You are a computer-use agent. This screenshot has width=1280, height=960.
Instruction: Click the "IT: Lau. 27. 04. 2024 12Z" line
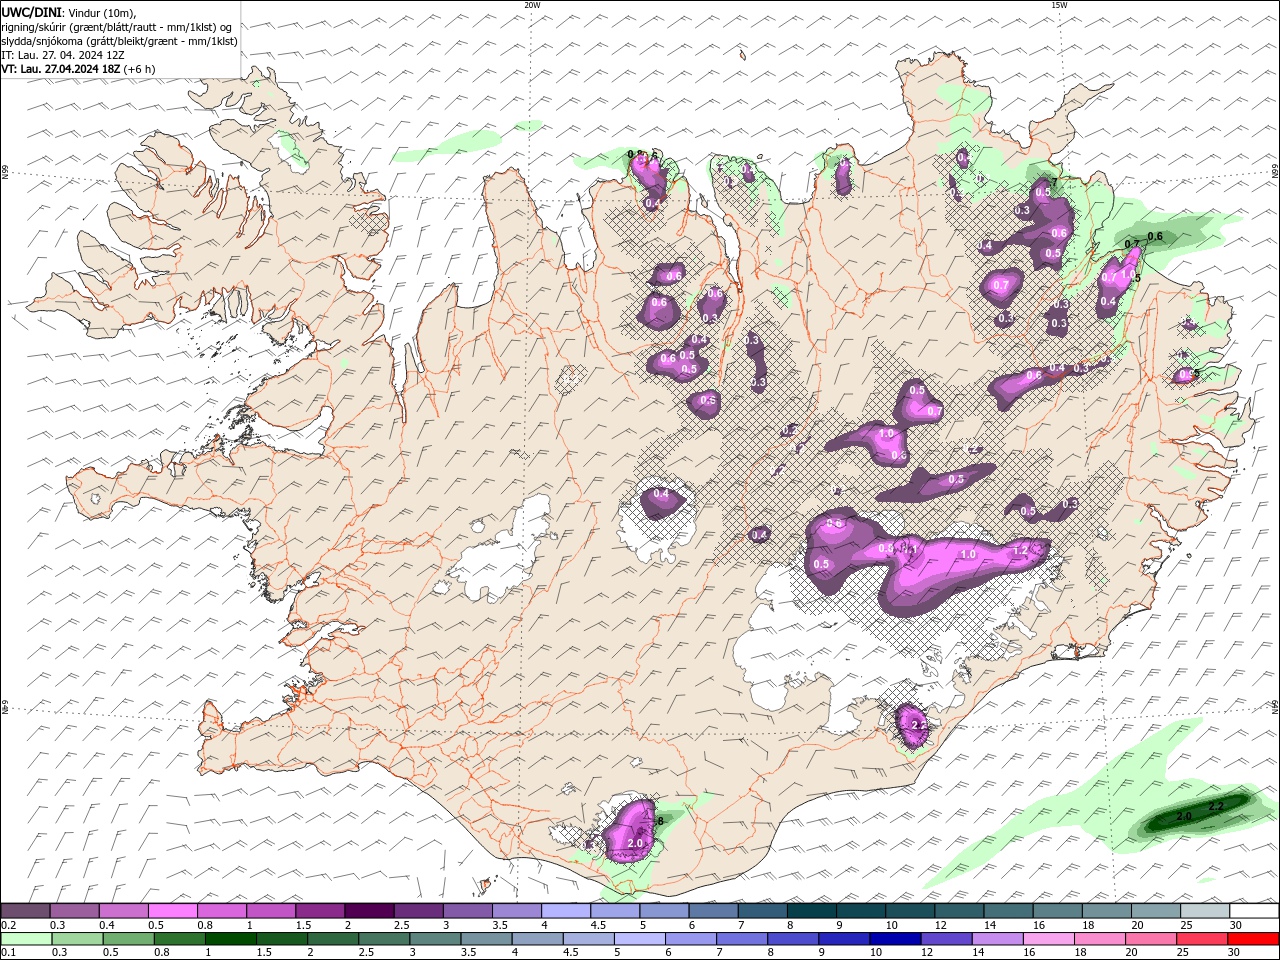coord(63,55)
